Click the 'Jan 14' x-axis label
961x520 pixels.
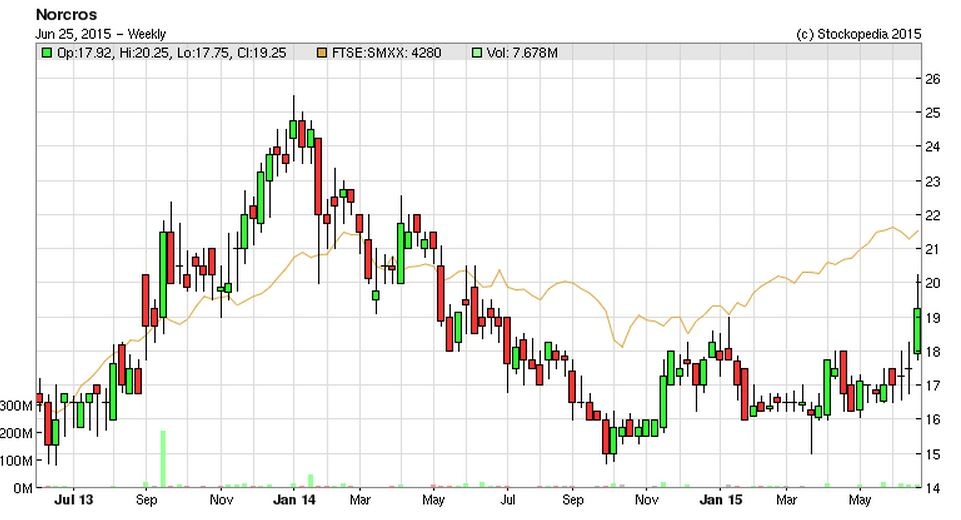294,500
